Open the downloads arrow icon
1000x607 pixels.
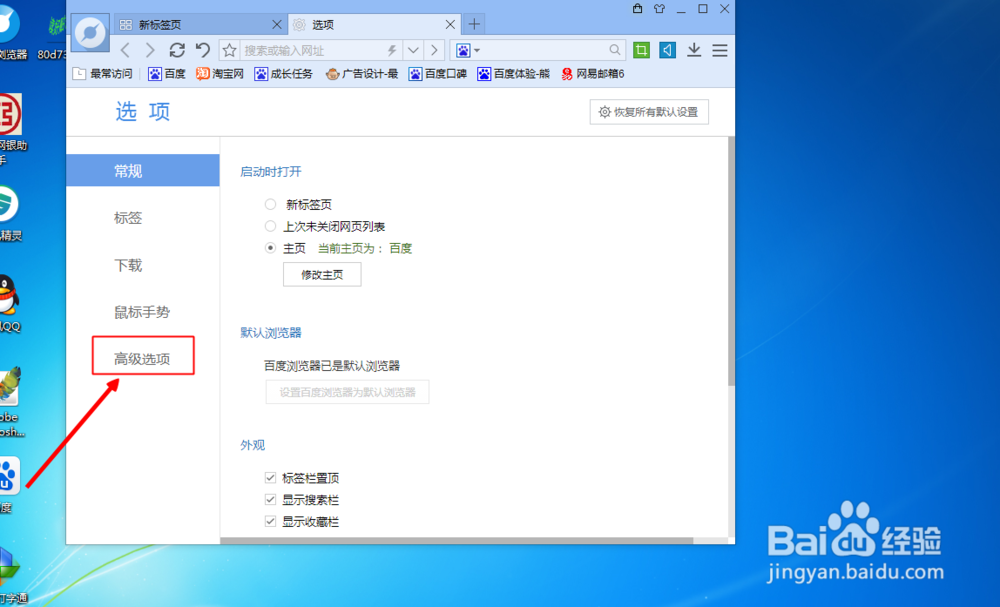pyautogui.click(x=694, y=50)
